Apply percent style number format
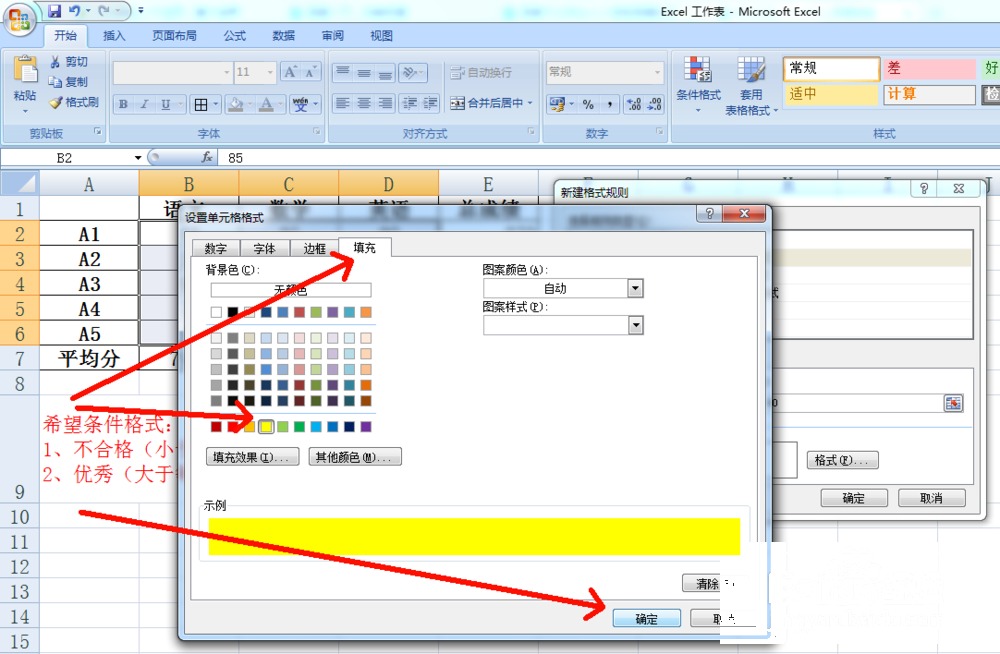The width and height of the screenshot is (1000, 654). pos(588,104)
